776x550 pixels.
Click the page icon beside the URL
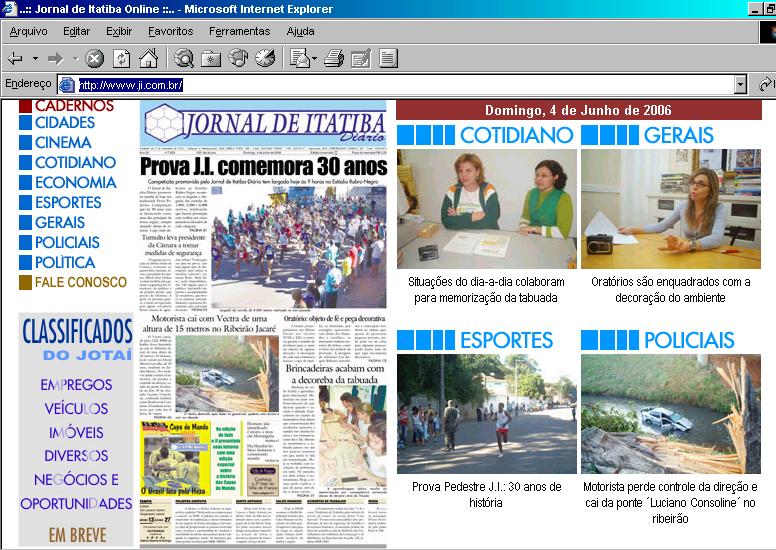[67, 85]
